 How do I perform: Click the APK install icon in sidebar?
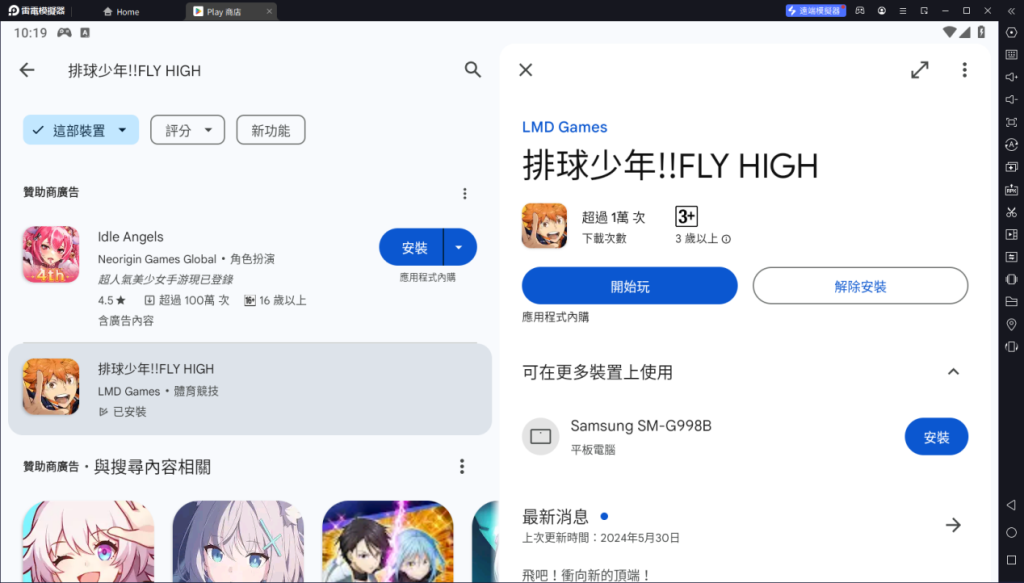click(1011, 190)
